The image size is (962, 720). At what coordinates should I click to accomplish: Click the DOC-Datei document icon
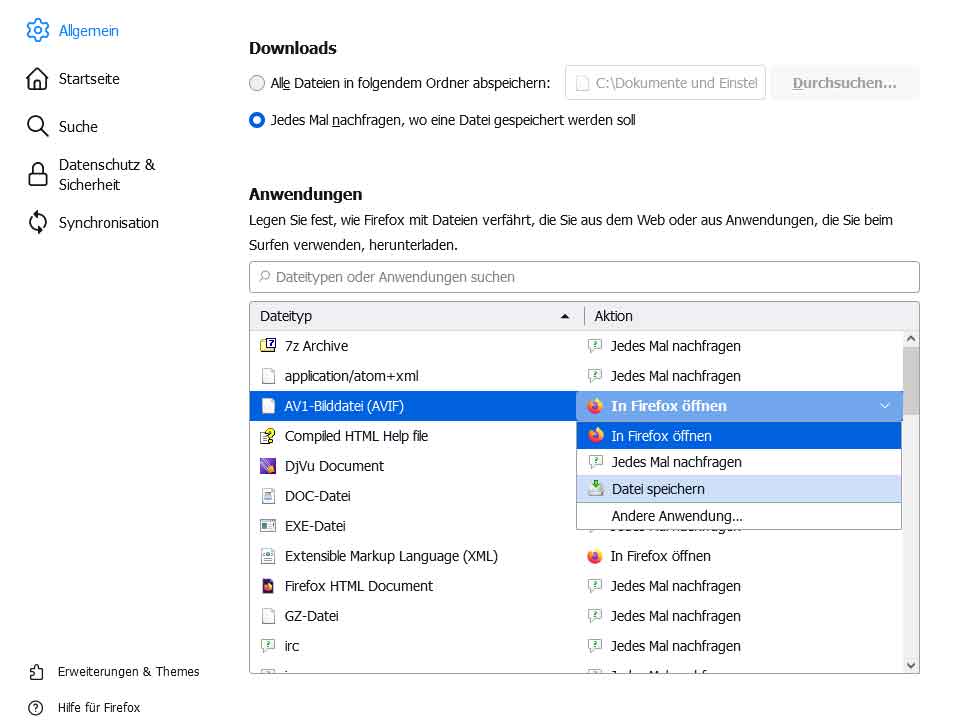(268, 496)
